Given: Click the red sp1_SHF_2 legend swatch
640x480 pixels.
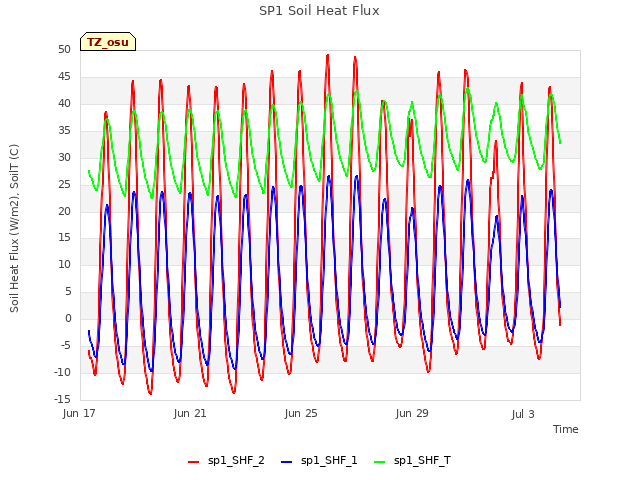Looking at the screenshot, I should click(x=193, y=462).
